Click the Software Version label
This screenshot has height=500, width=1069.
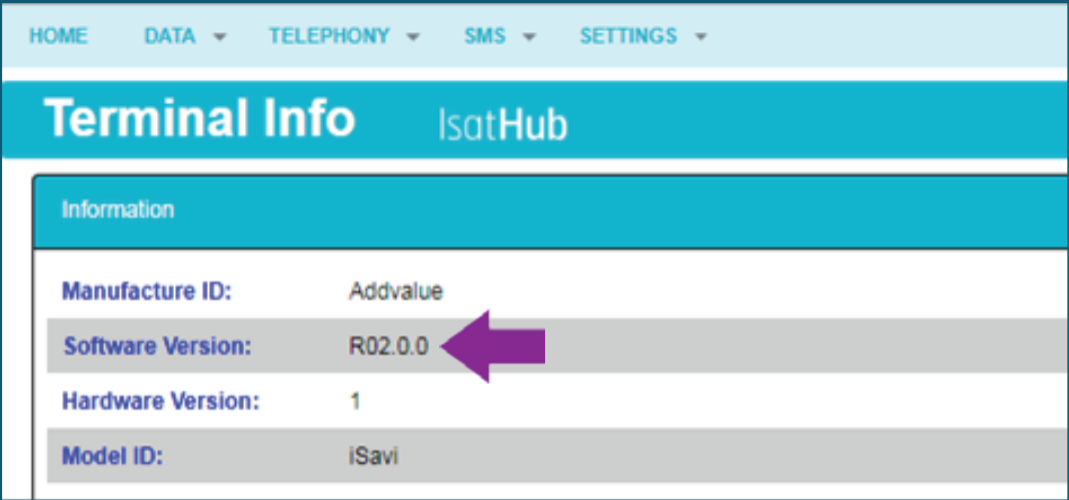158,347
